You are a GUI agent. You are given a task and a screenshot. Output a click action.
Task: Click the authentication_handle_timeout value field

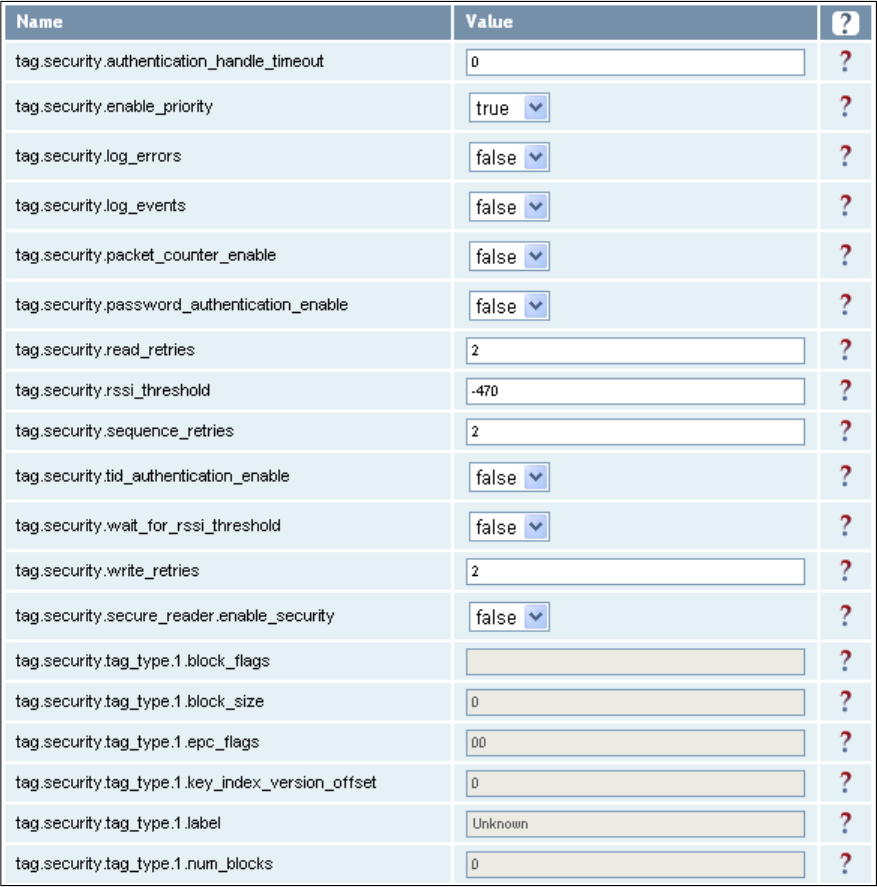(x=635, y=62)
